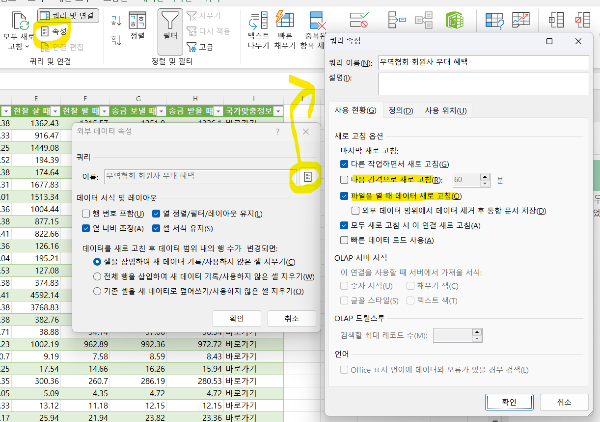The image size is (600, 422).
Task: Switch to the 사용 현황 tab
Action: [x=355, y=111]
